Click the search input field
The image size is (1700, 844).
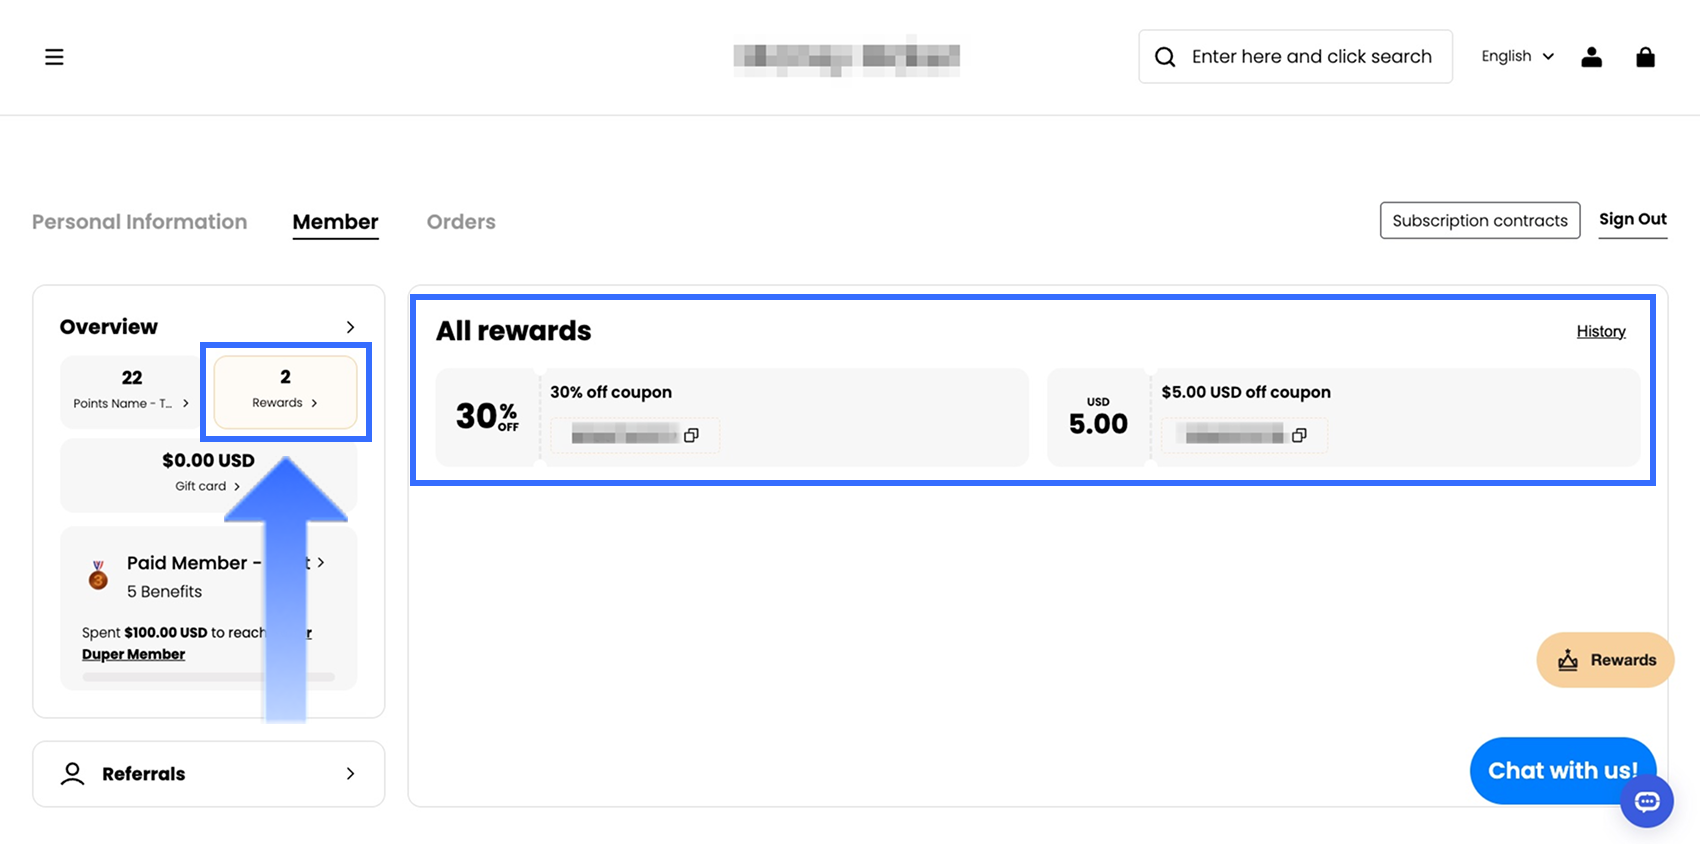pyautogui.click(x=1311, y=57)
